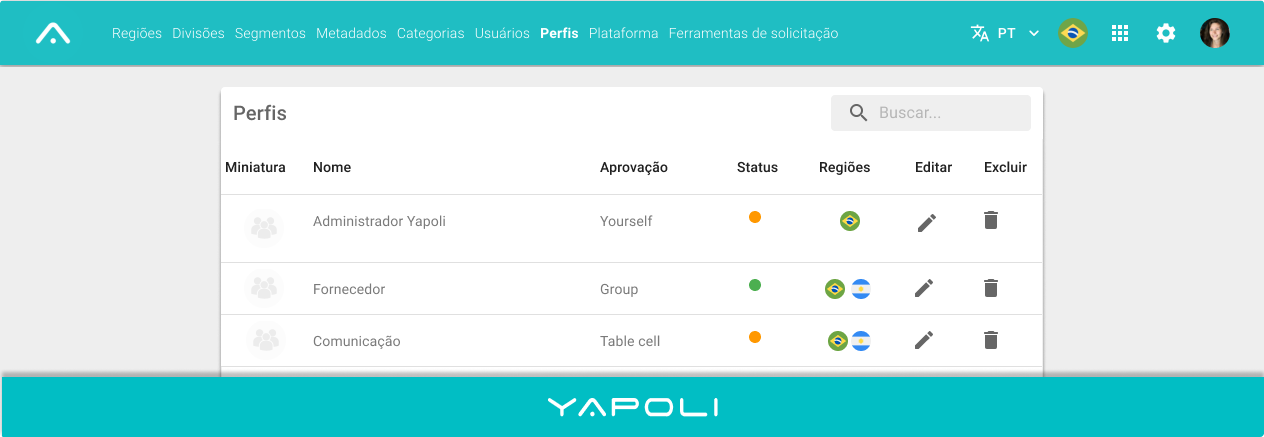The width and height of the screenshot is (1264, 437).
Task: Click the green status dot for Fornecedor
Action: click(x=755, y=285)
